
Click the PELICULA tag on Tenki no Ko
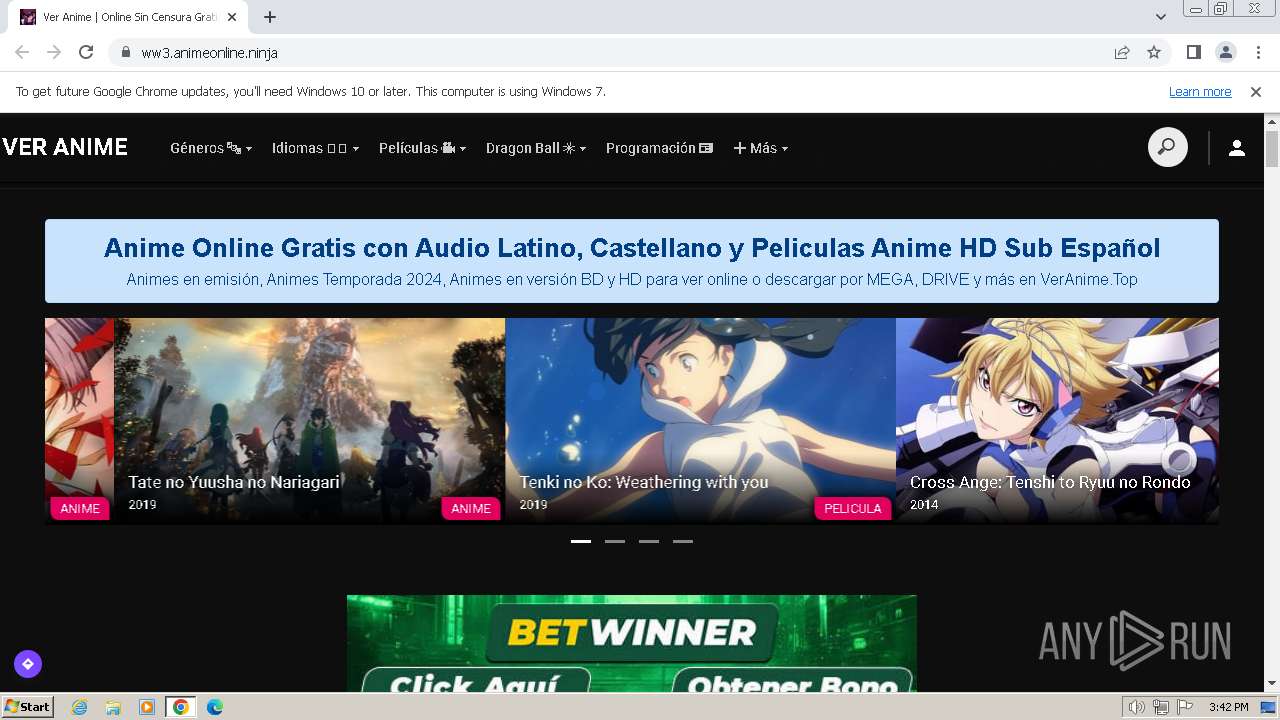click(x=853, y=508)
